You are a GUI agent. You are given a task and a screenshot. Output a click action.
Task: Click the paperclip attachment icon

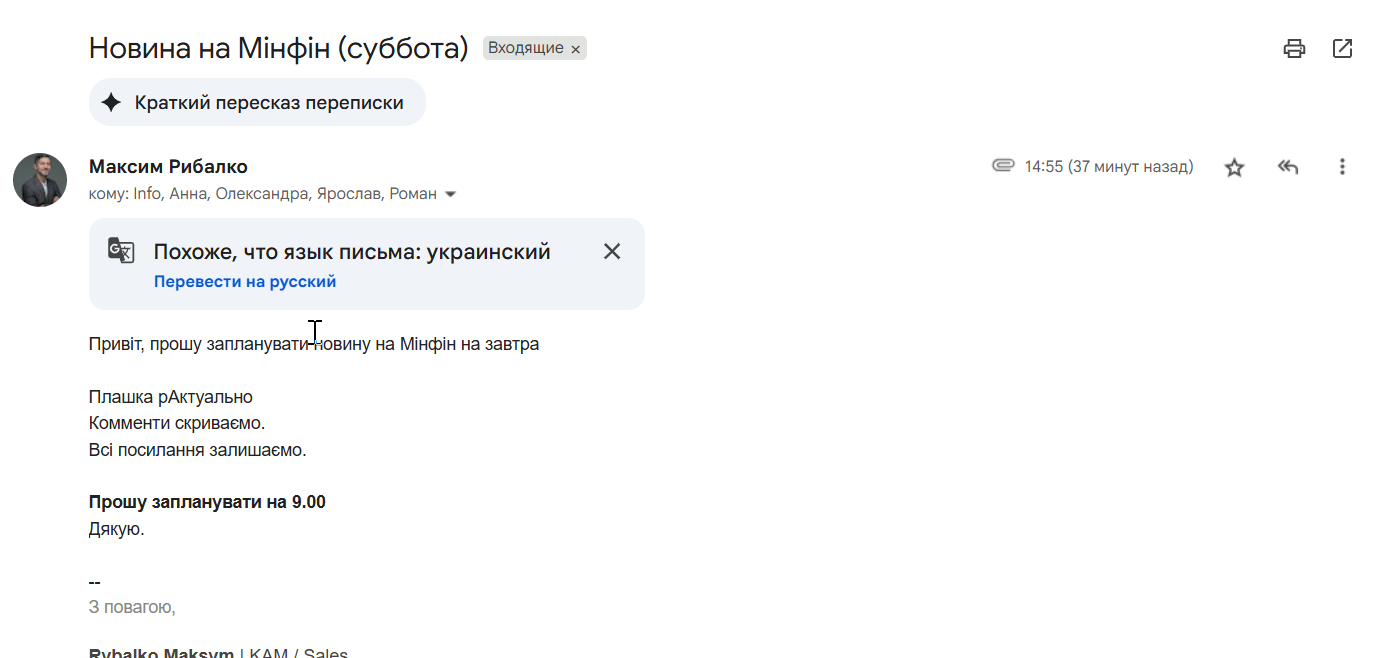[x=1003, y=166]
